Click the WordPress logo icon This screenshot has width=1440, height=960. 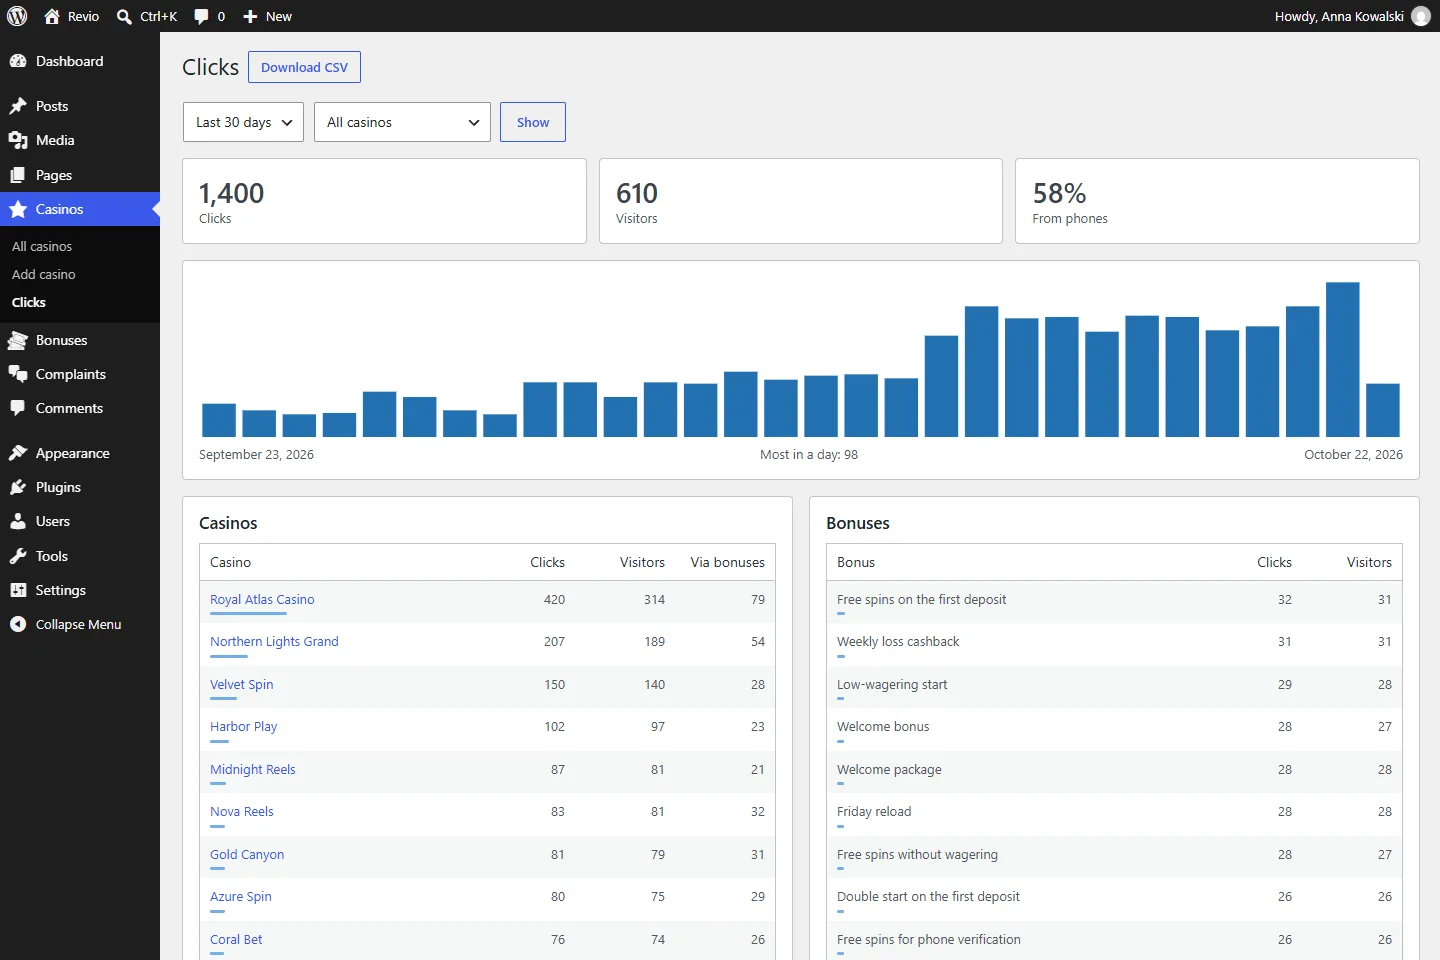17,16
